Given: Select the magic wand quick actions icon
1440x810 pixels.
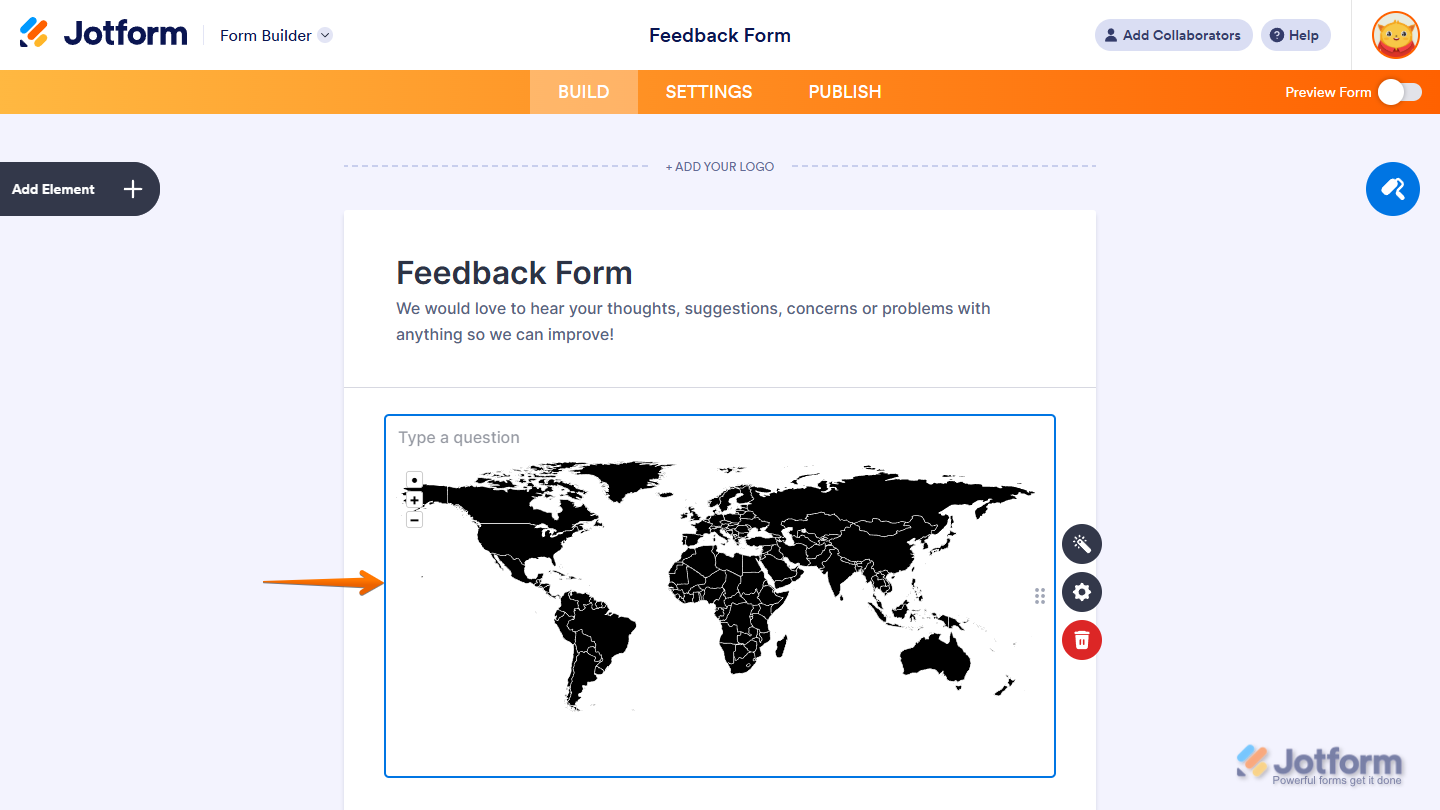Looking at the screenshot, I should coord(1081,544).
